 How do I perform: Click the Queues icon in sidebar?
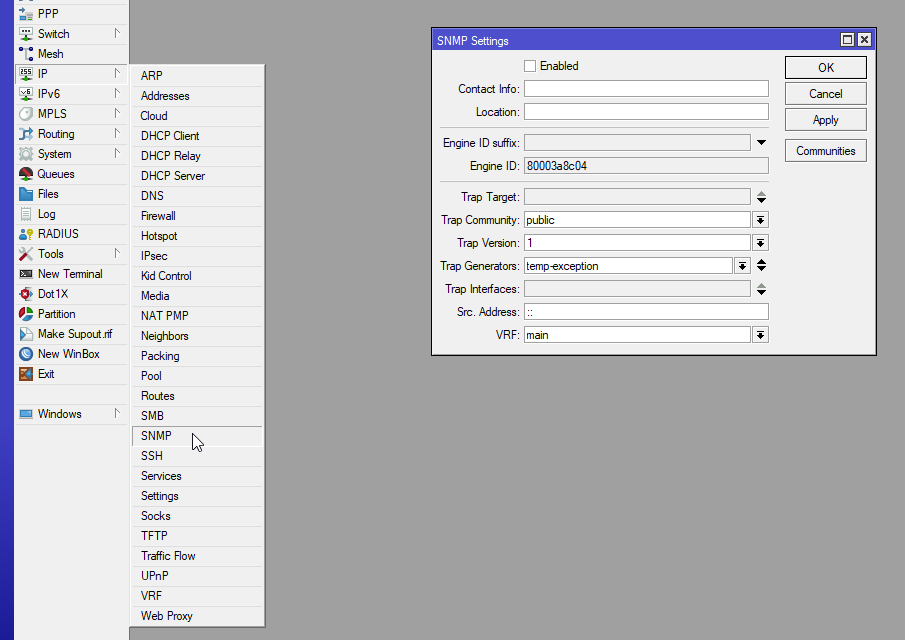(26, 174)
